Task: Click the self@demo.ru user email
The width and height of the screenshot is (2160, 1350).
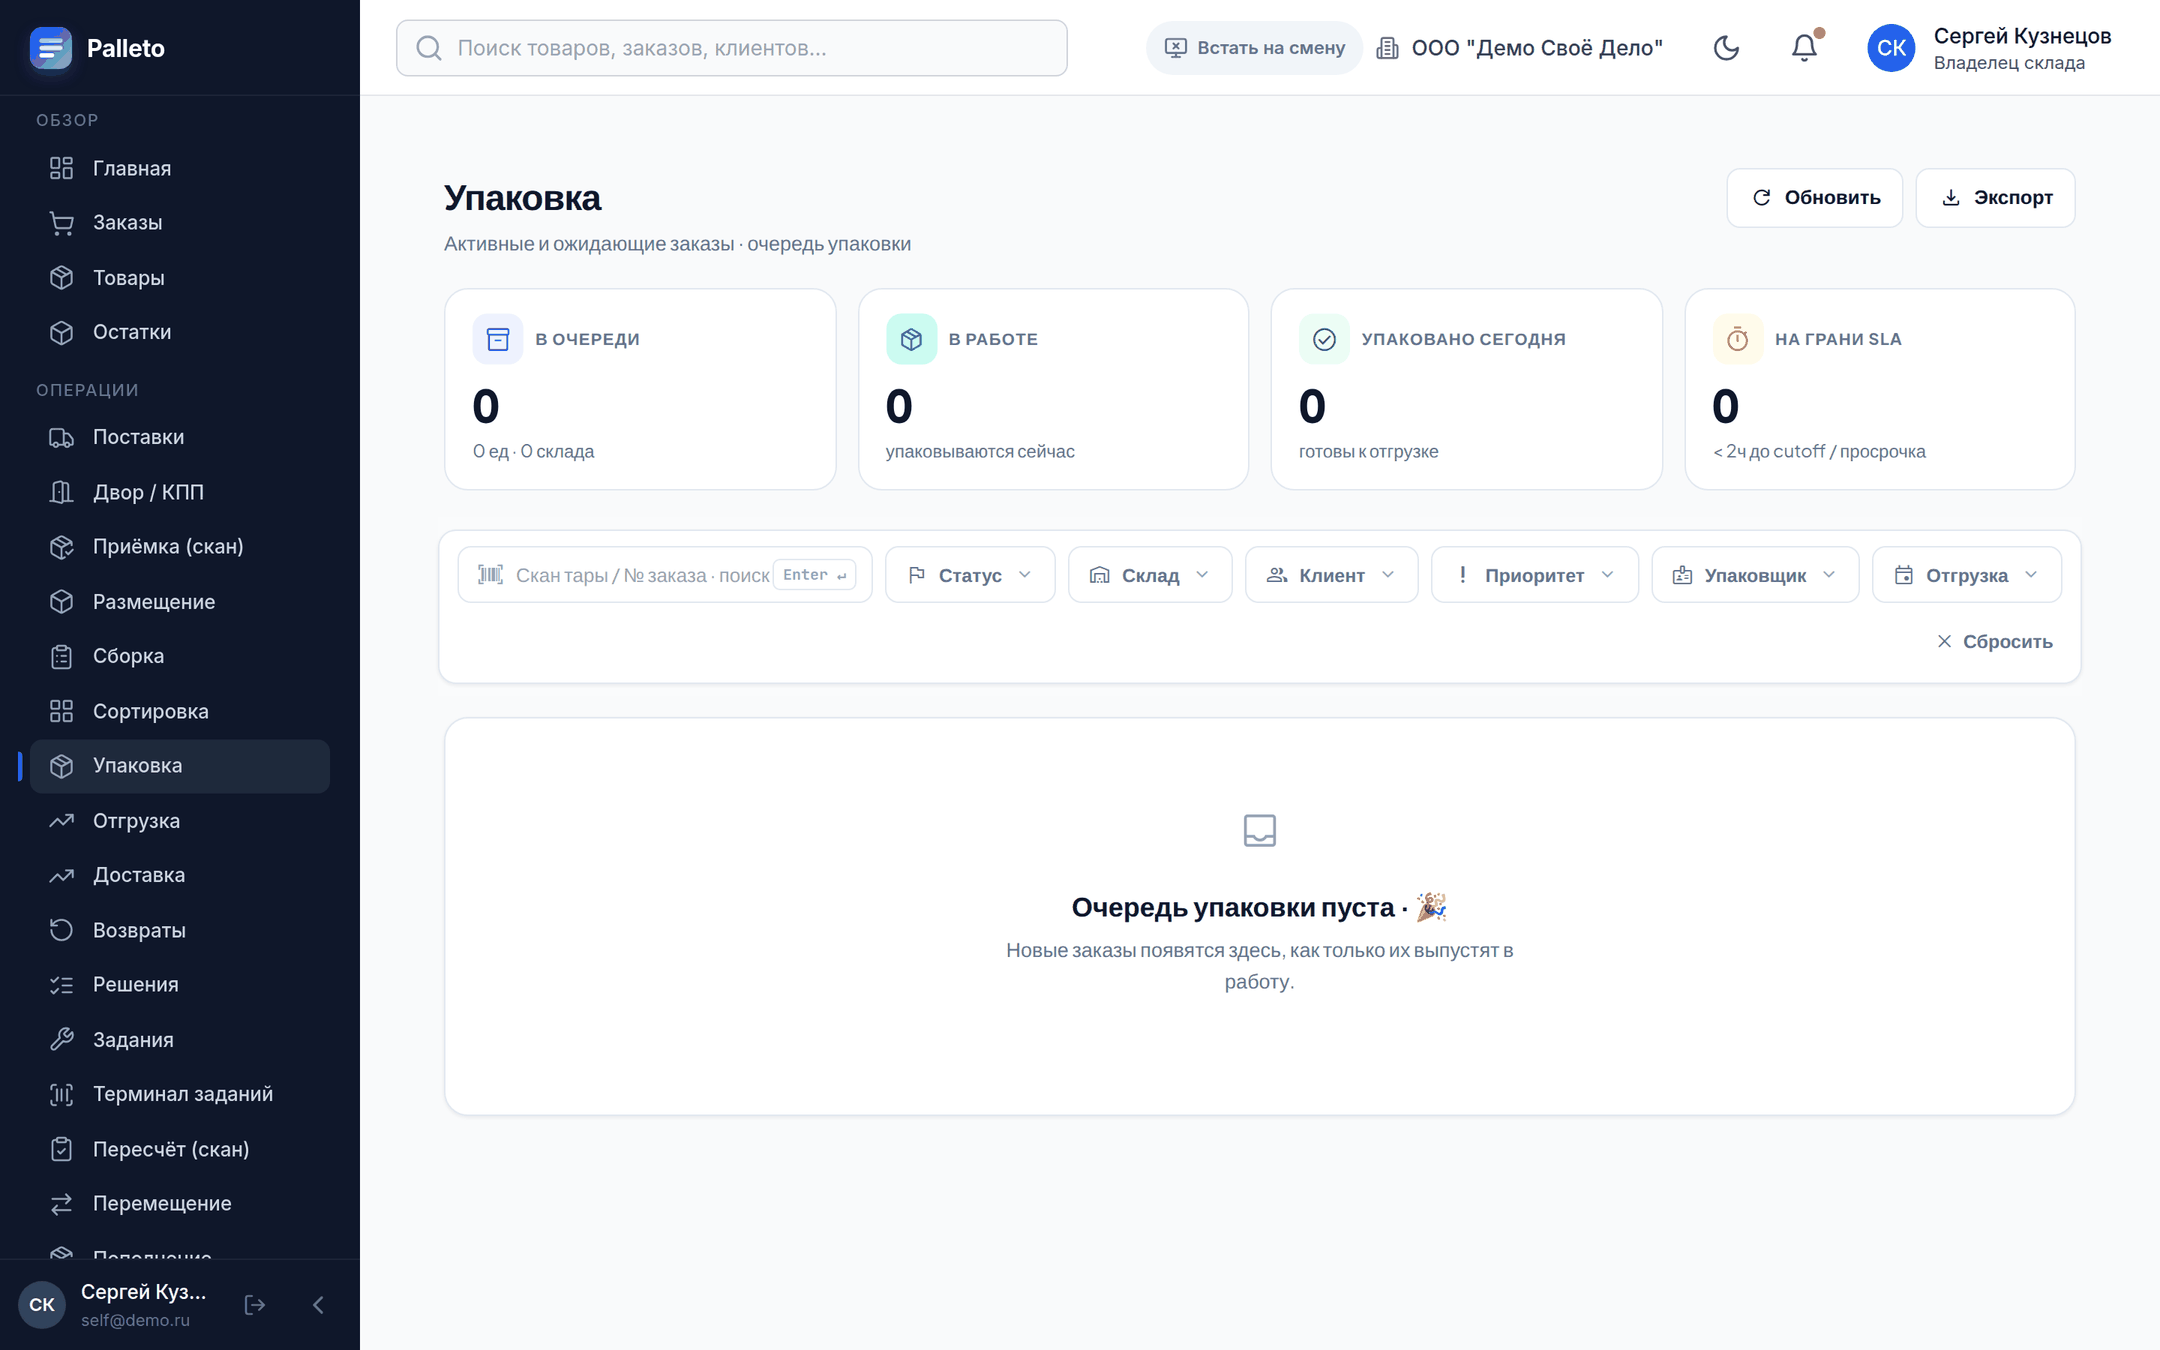Action: point(136,1320)
